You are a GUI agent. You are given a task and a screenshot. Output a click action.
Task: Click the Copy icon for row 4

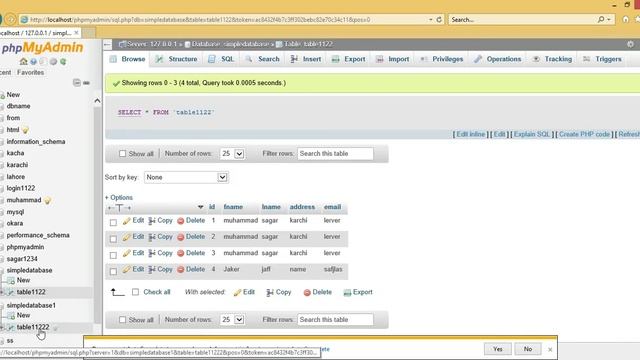tap(152, 270)
